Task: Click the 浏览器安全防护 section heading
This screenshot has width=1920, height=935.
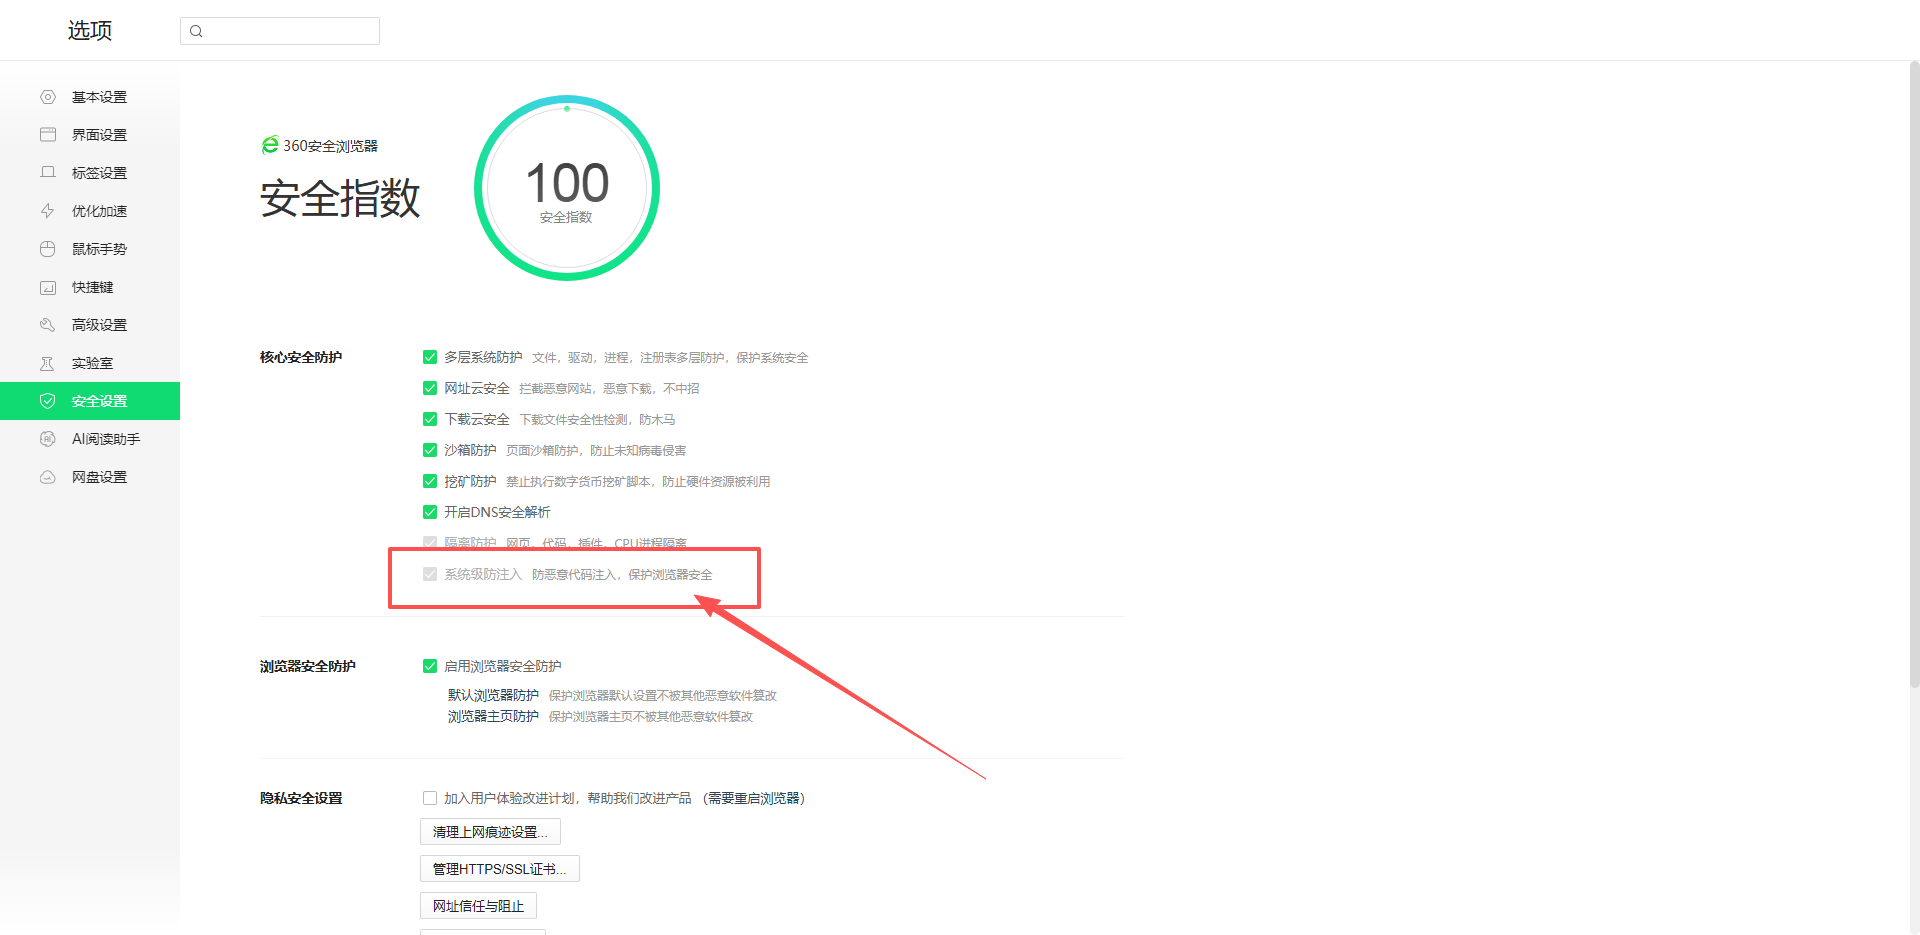Action: pyautogui.click(x=308, y=666)
